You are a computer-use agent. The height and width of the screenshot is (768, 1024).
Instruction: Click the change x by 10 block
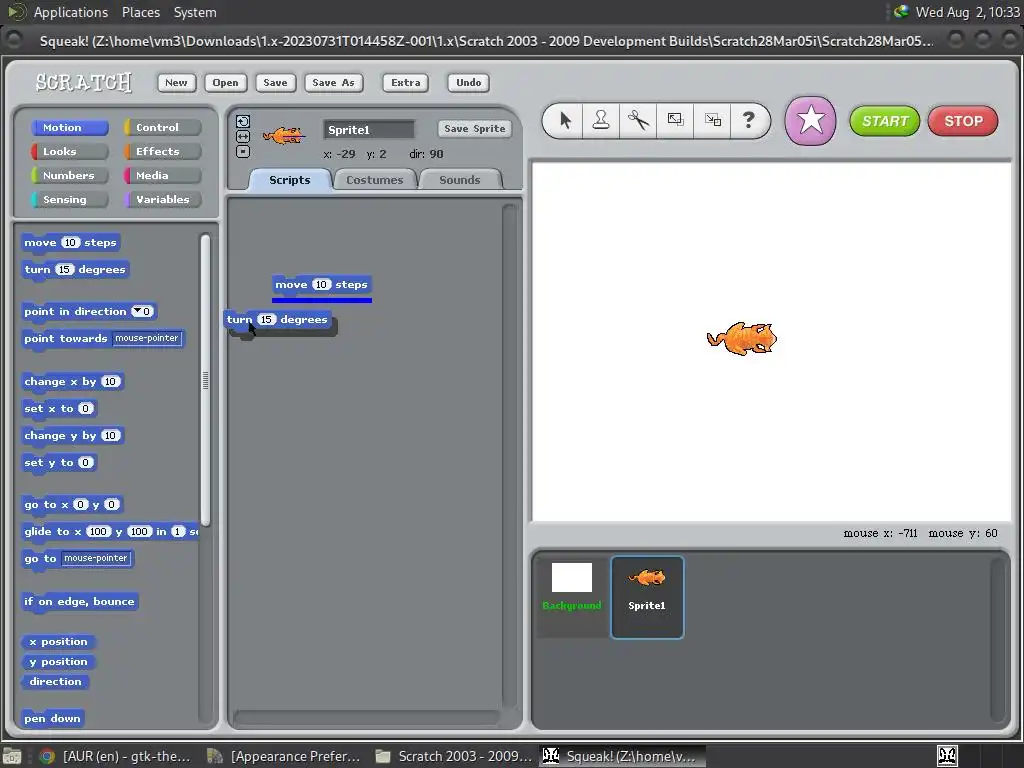click(72, 382)
